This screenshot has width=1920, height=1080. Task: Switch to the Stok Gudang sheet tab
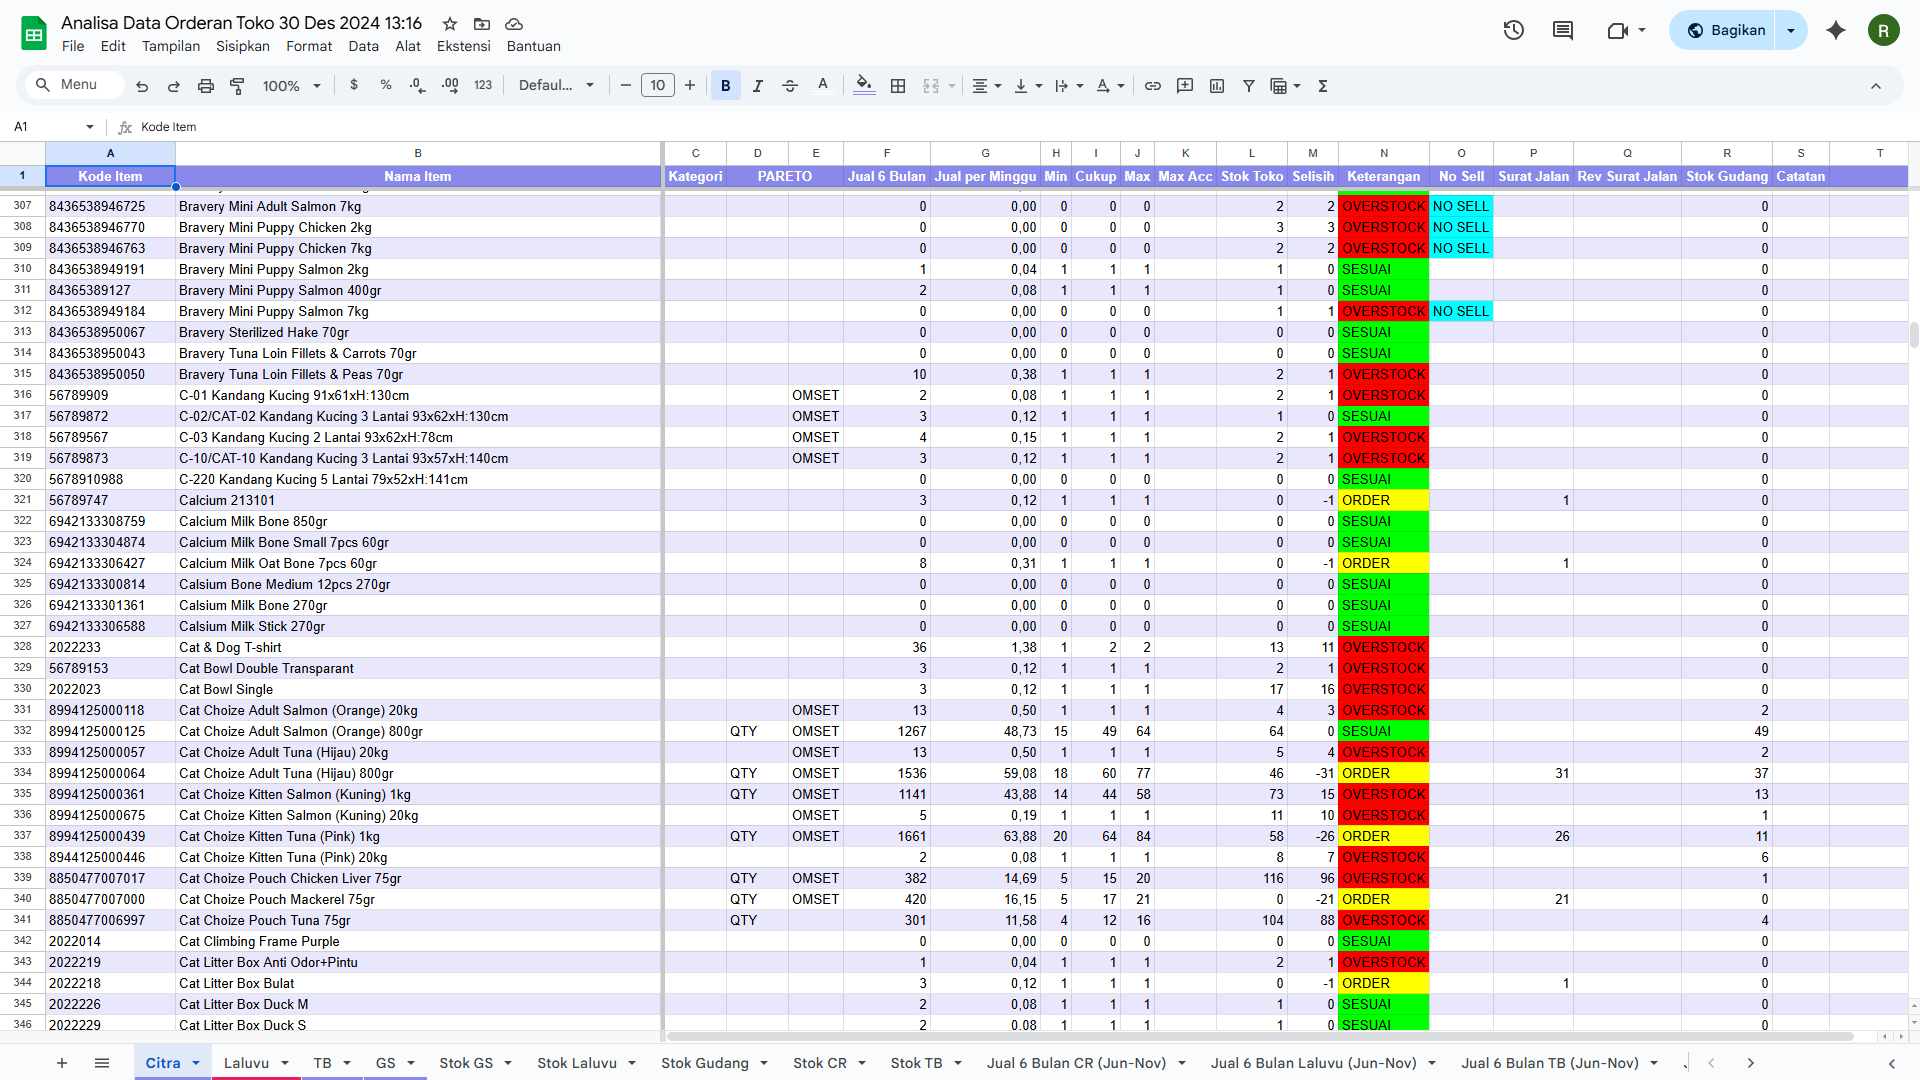click(x=704, y=1063)
